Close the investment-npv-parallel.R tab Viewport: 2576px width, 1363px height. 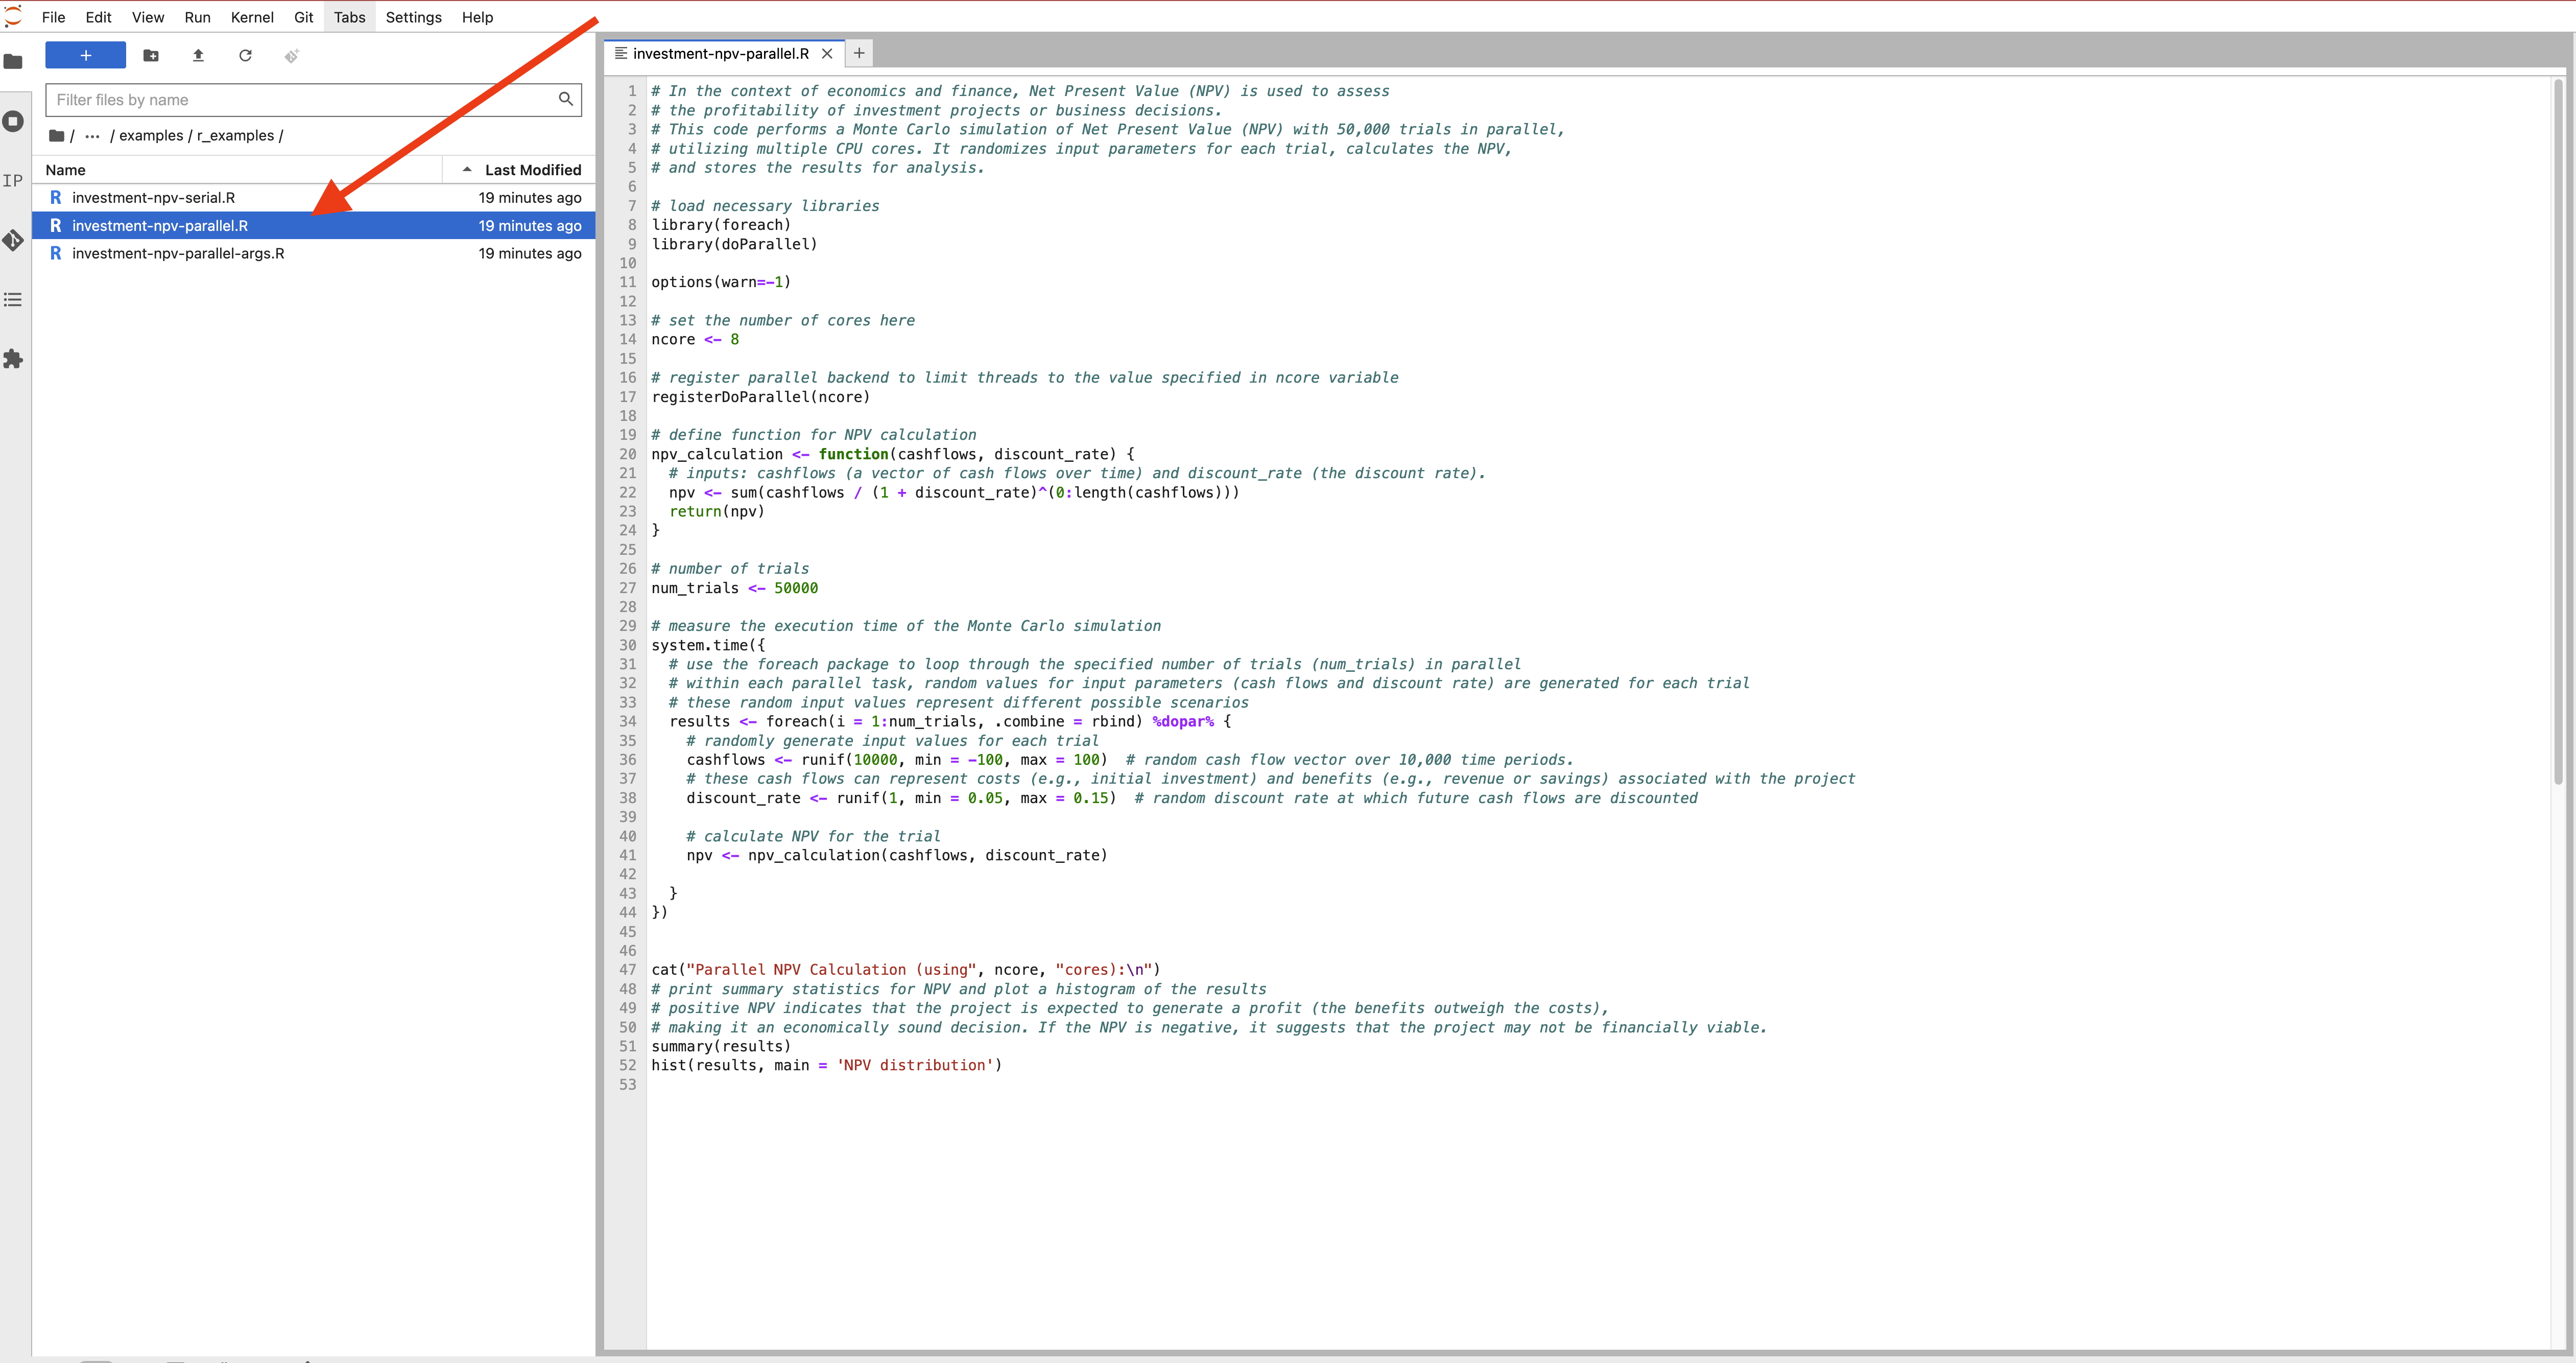827,54
